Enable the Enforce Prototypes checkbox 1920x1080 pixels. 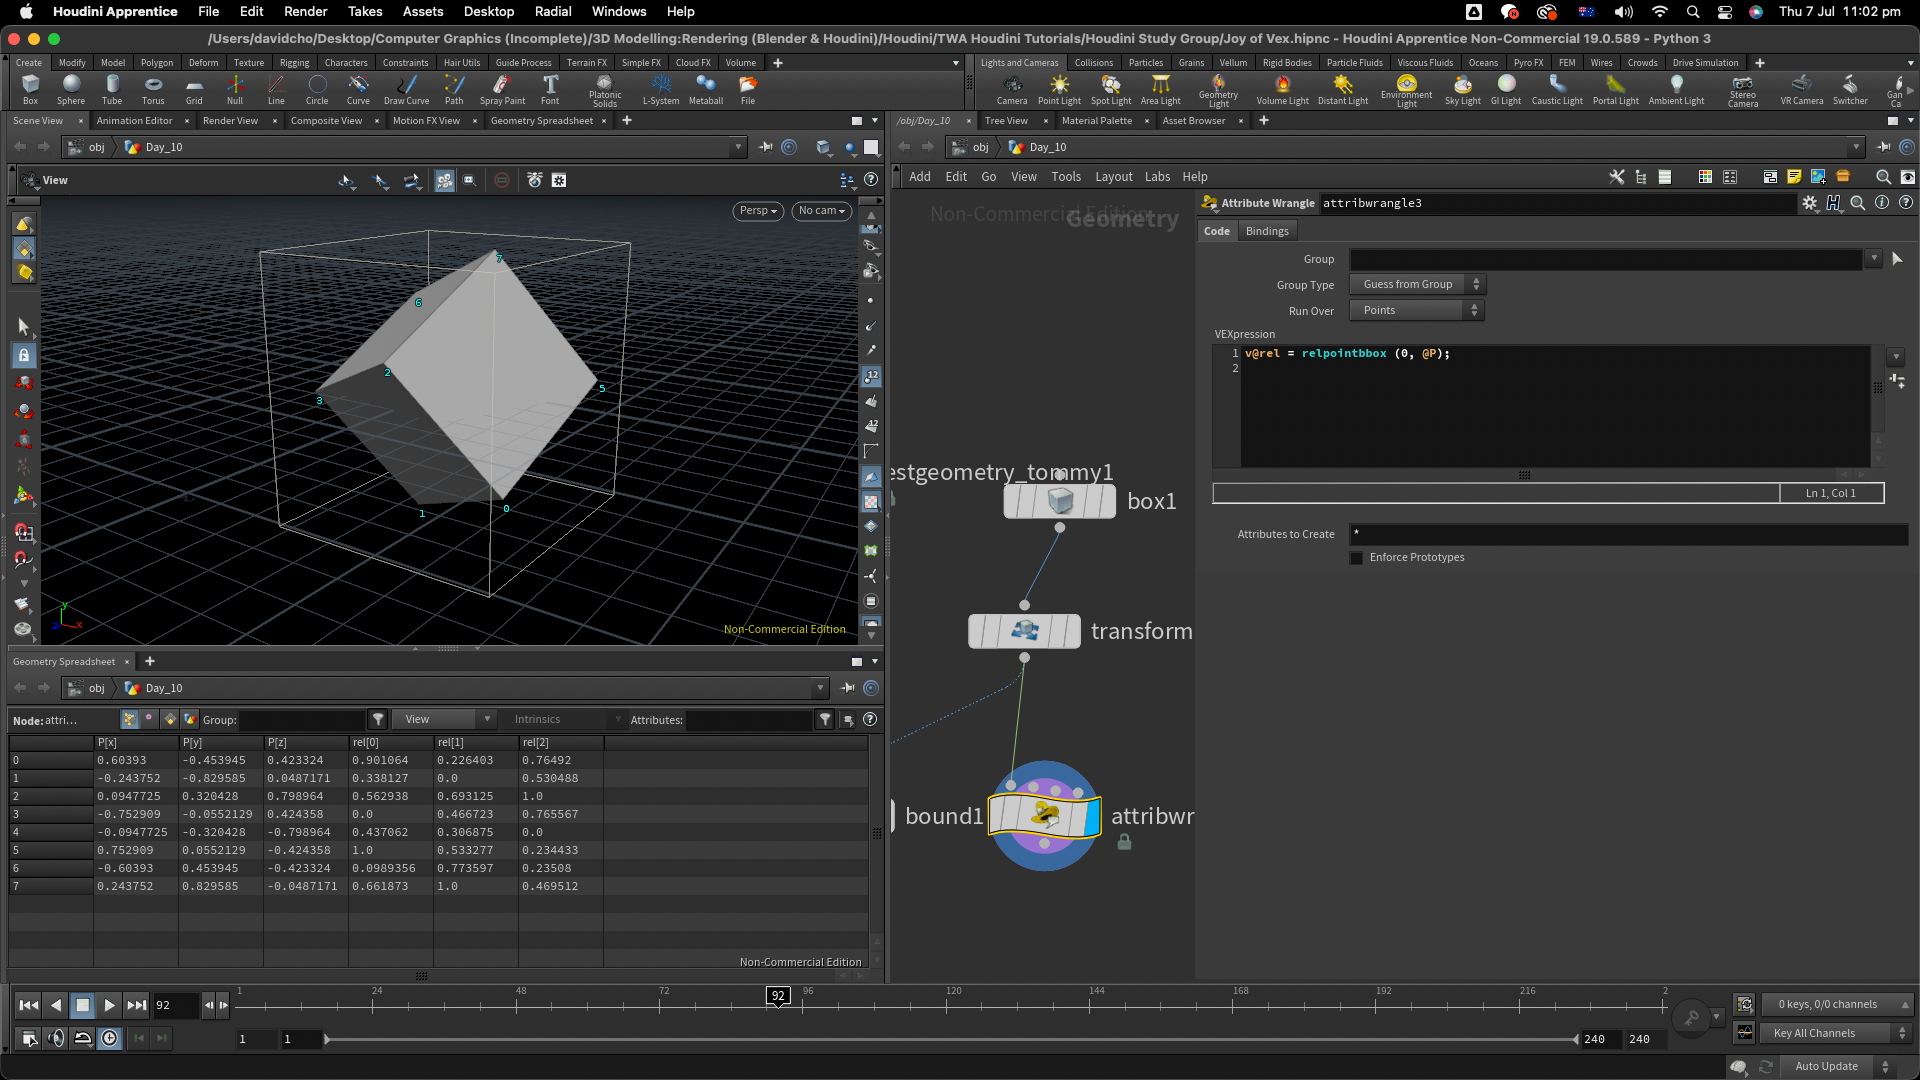[1356, 558]
